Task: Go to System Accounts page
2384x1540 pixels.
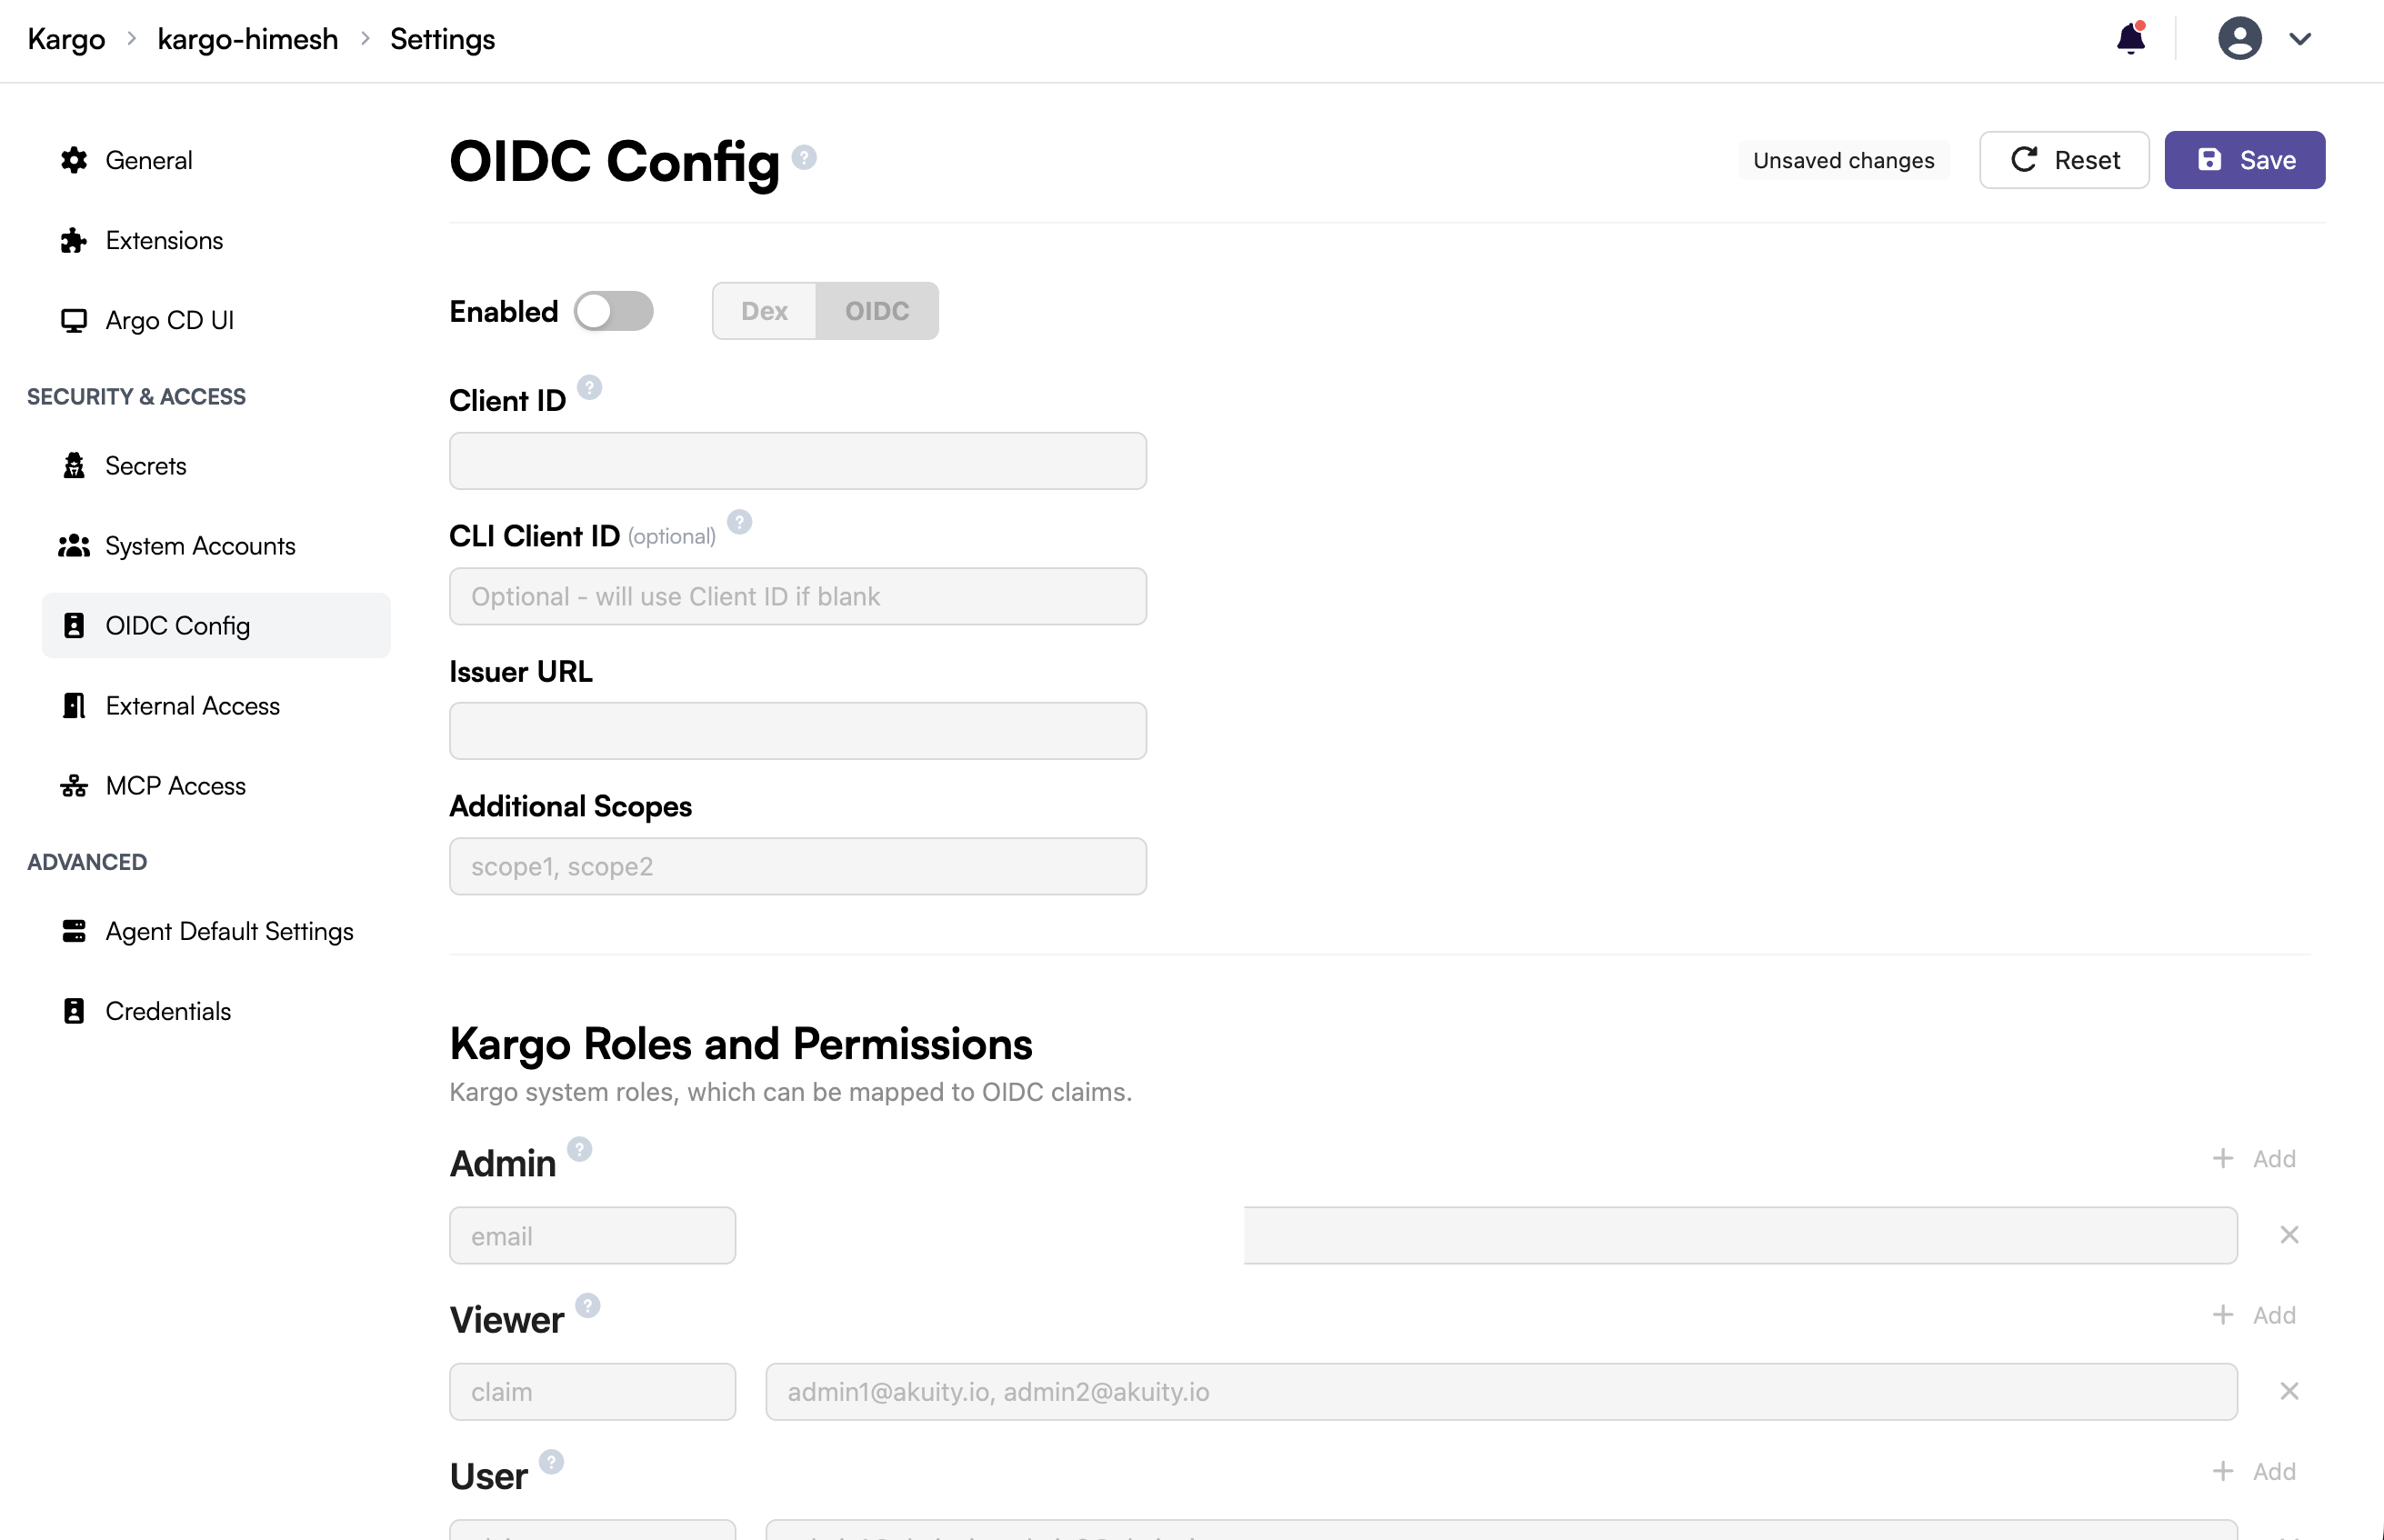Action: point(216,546)
